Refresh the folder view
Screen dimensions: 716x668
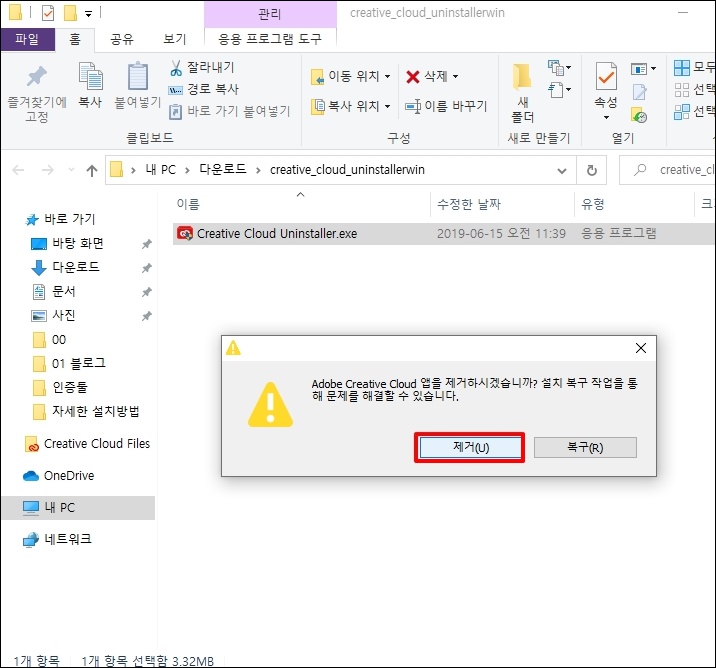tap(592, 170)
